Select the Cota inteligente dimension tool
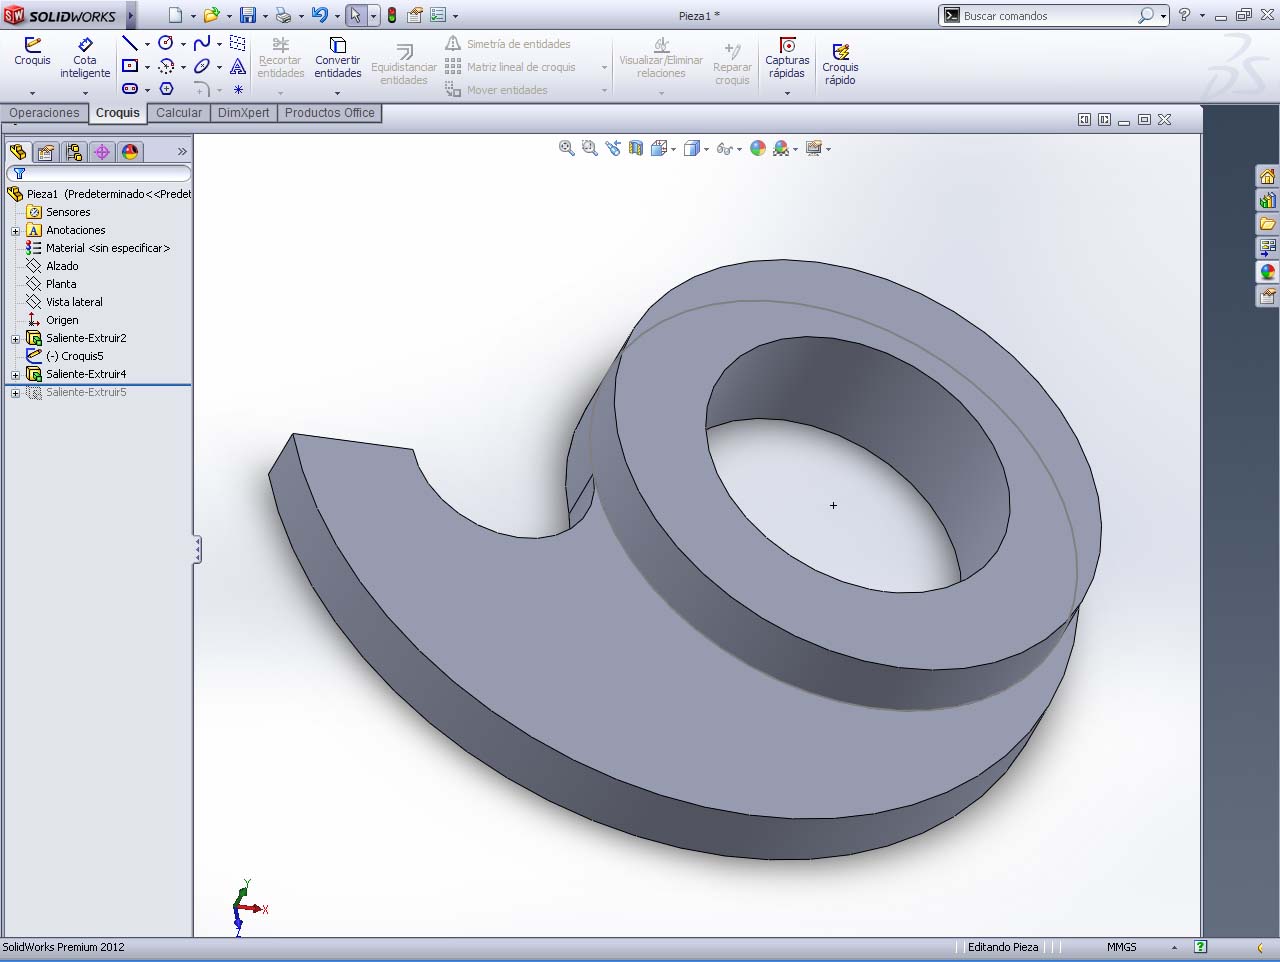Viewport: 1280px width, 962px height. [85, 58]
